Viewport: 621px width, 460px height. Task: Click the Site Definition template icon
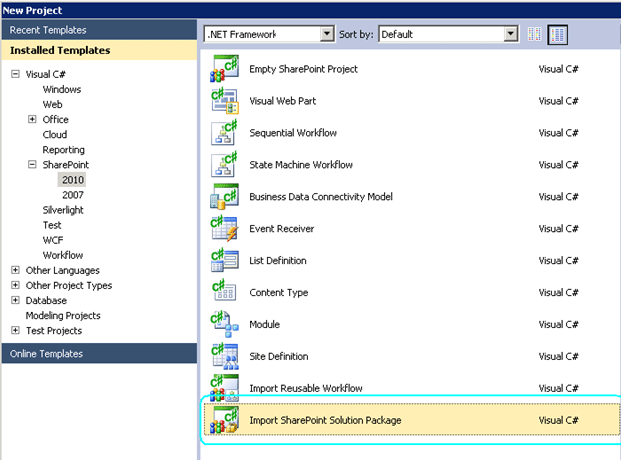[224, 356]
